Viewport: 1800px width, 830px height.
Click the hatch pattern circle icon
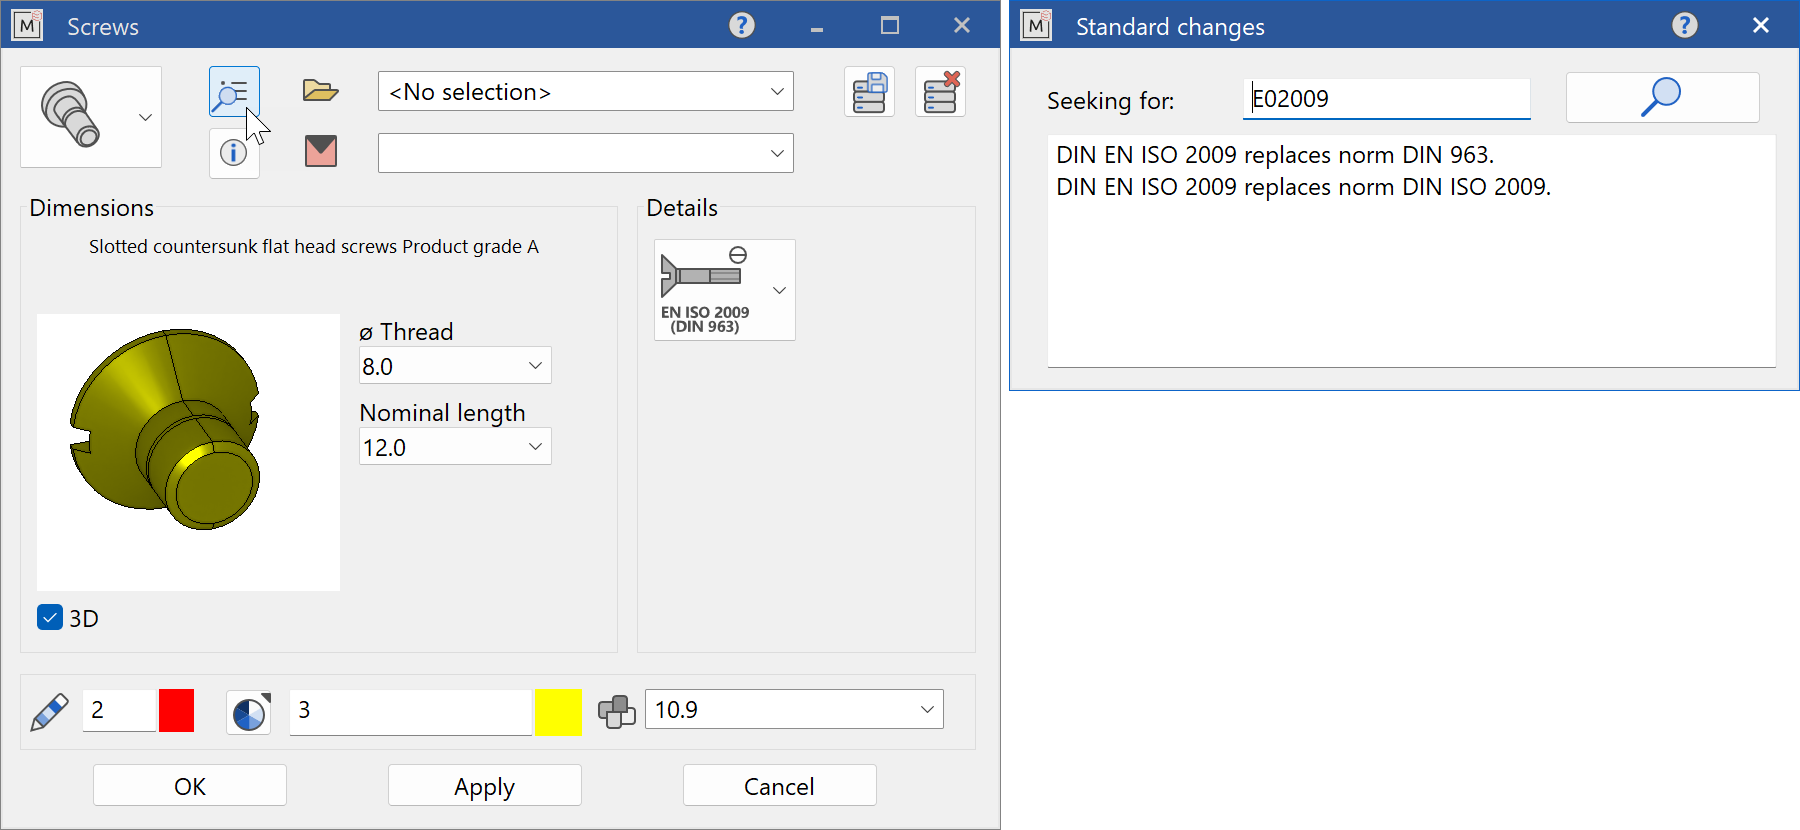coord(249,712)
